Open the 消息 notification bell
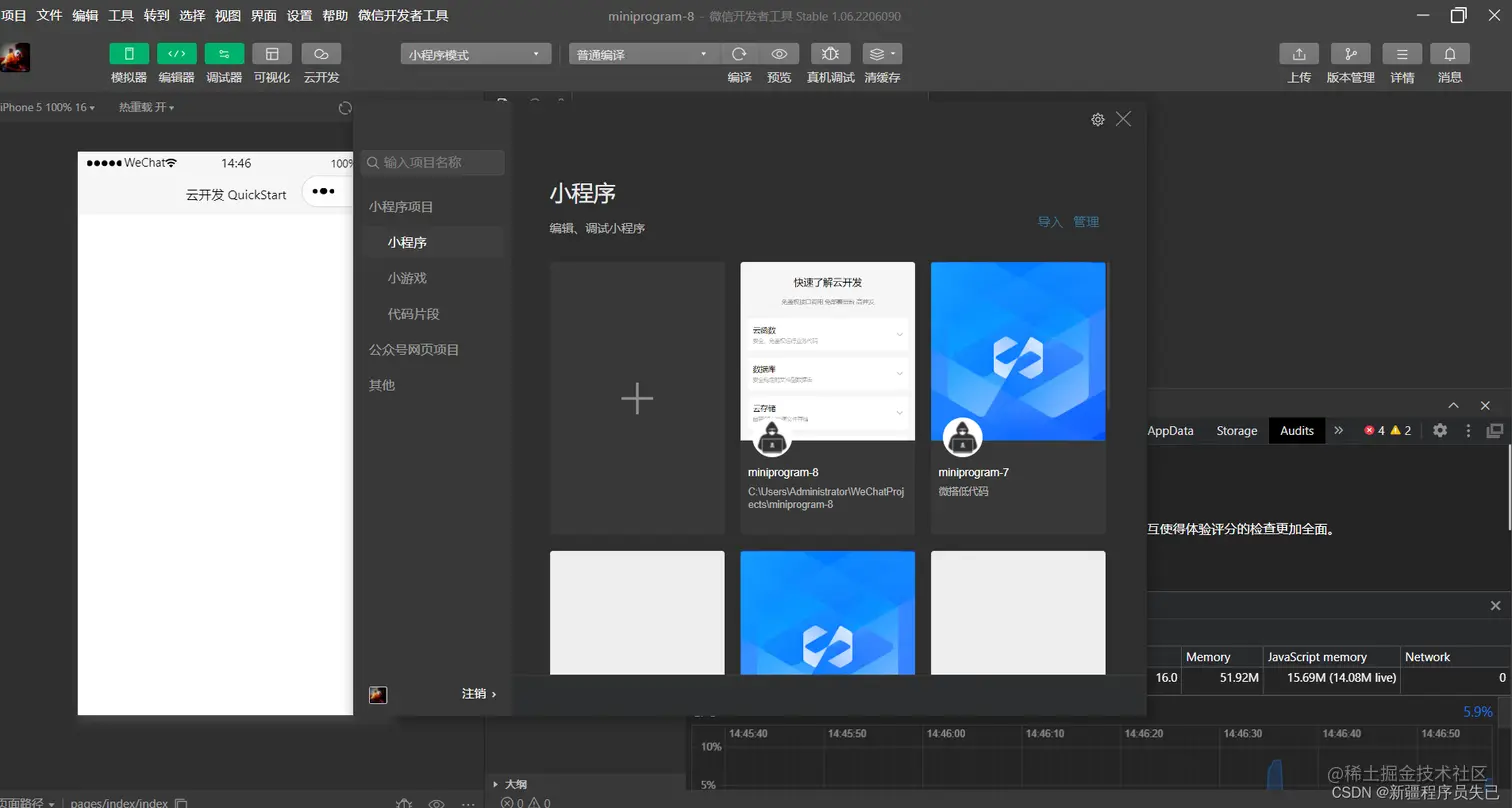Image resolution: width=1512 pixels, height=808 pixels. tap(1450, 54)
